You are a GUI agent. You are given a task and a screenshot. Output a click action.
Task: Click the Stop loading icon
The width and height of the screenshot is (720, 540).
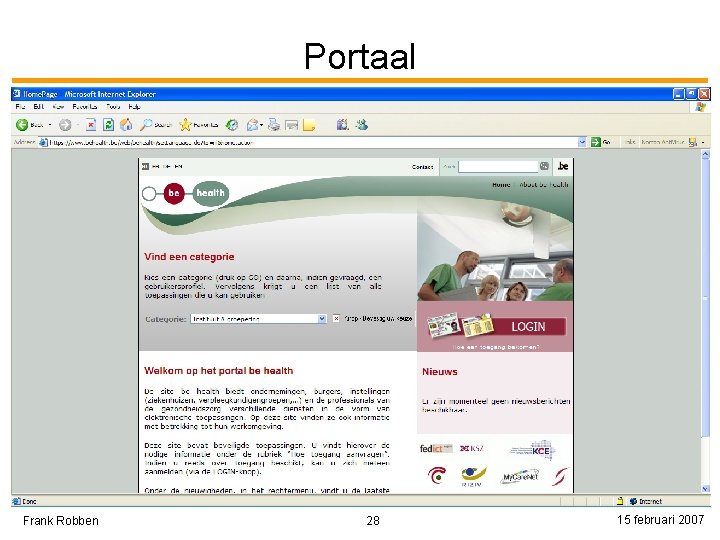click(x=91, y=125)
